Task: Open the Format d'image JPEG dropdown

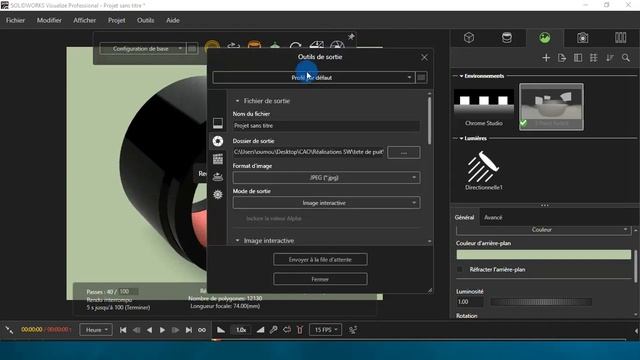Action: [326, 178]
